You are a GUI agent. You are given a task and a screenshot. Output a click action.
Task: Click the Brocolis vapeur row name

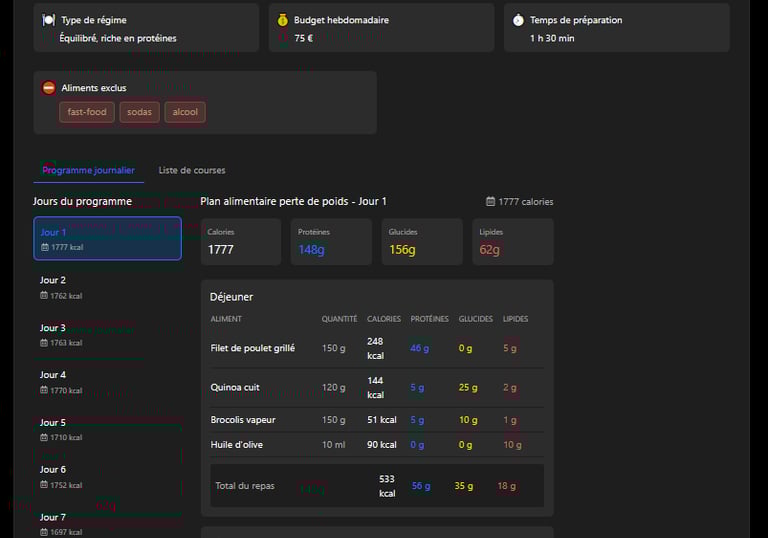243,420
